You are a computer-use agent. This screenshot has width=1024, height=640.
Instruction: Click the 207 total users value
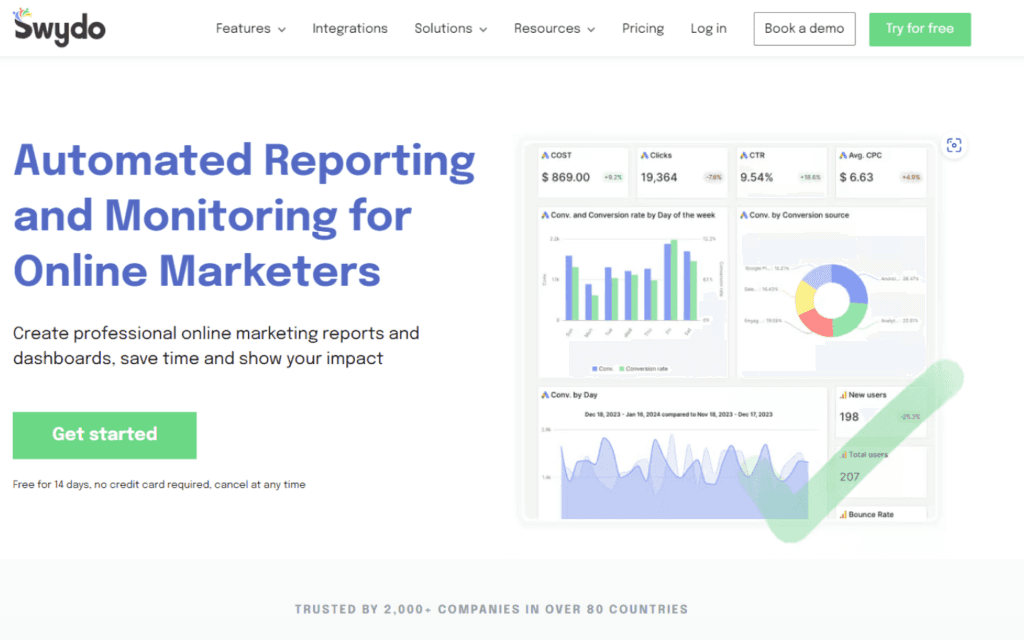tap(849, 477)
